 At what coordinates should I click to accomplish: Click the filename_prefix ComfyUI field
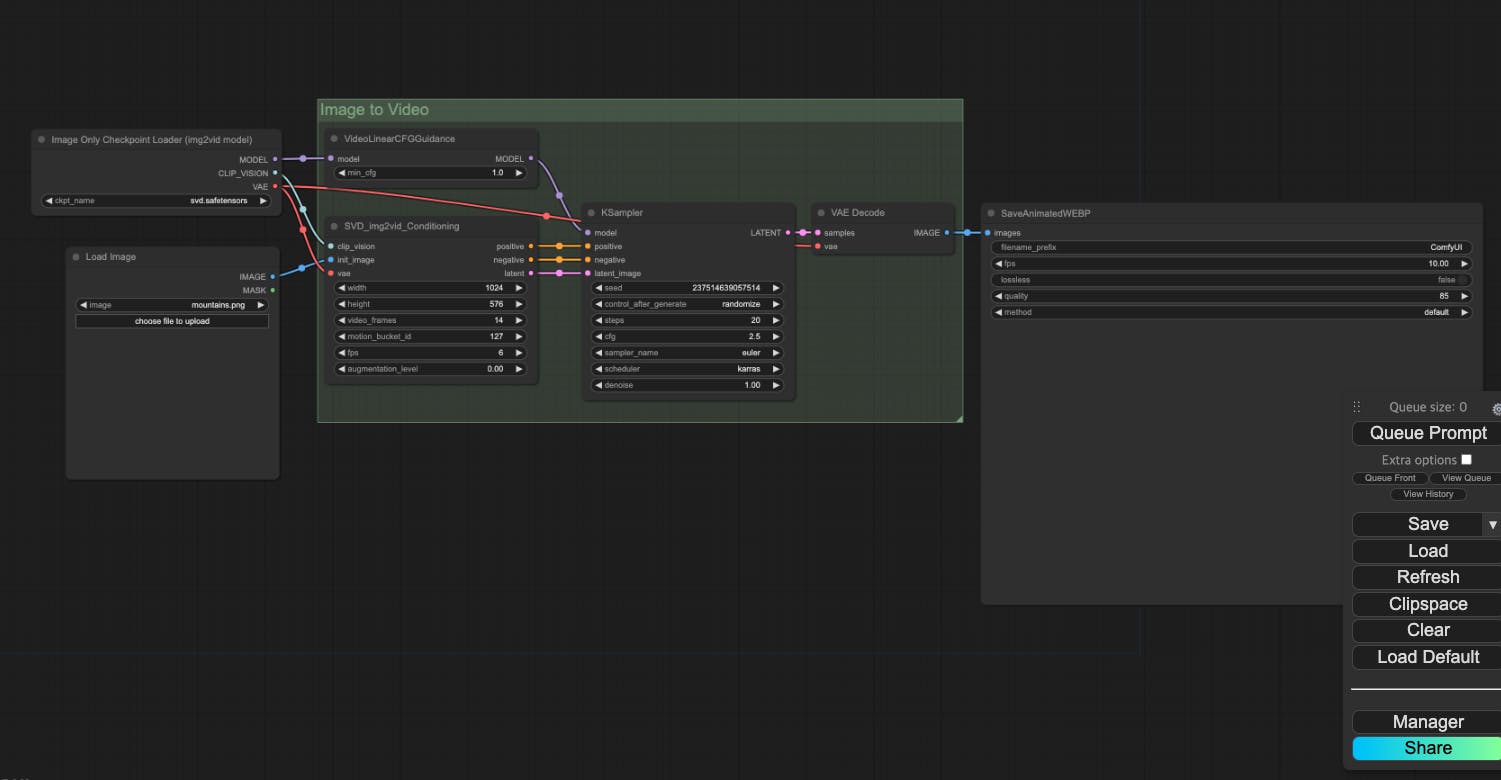click(x=1231, y=247)
